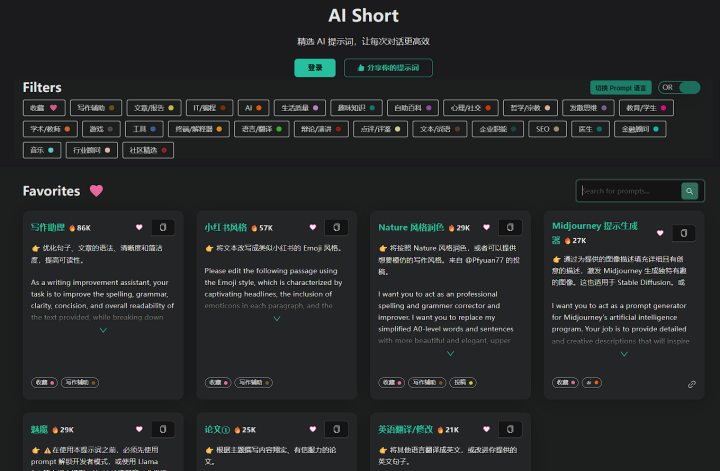Viewport: 720px width, 471px height.
Task: Click the link icon on Midjourney card
Action: (692, 383)
